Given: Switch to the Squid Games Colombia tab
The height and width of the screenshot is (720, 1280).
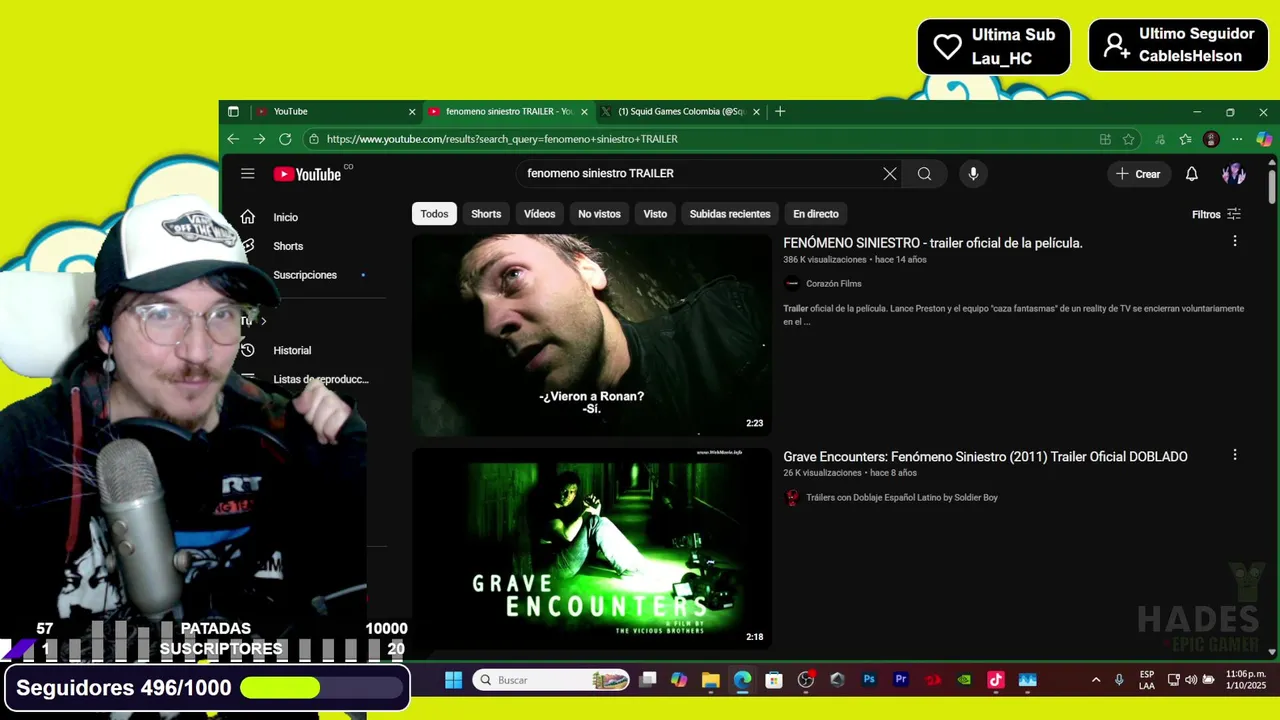Looking at the screenshot, I should (x=680, y=112).
